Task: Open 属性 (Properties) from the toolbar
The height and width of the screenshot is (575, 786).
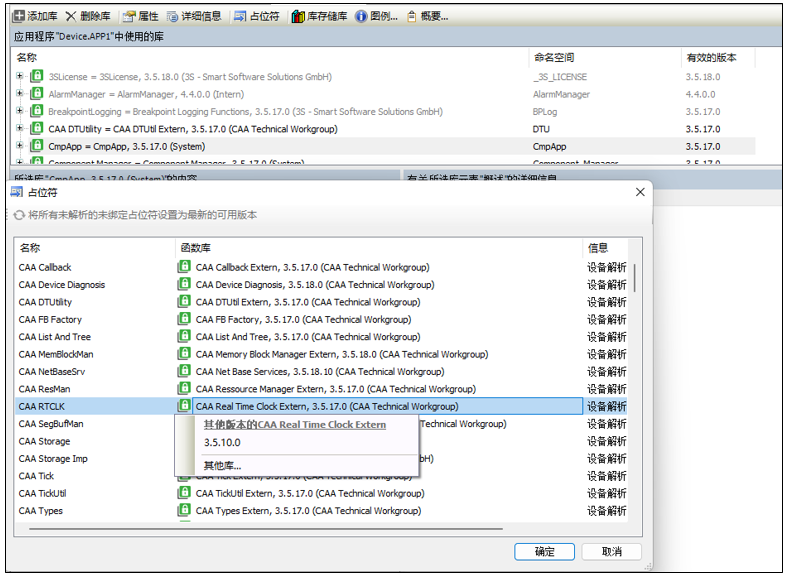Action: pos(140,16)
